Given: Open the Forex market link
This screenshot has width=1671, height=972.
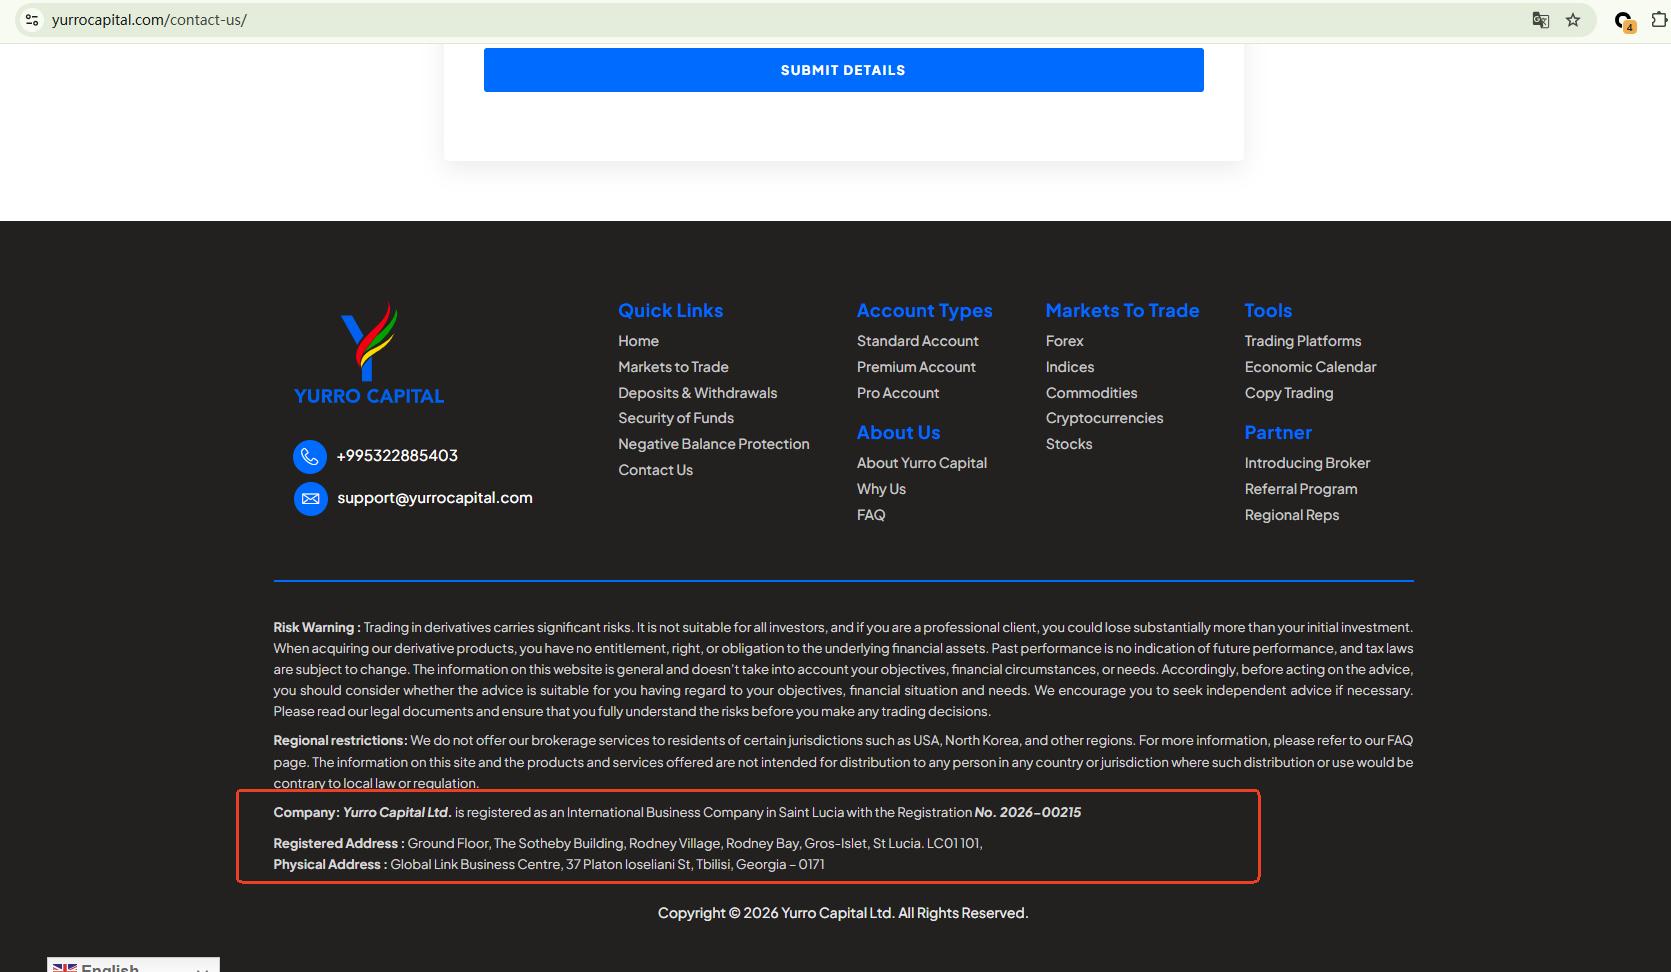Looking at the screenshot, I should point(1065,341).
